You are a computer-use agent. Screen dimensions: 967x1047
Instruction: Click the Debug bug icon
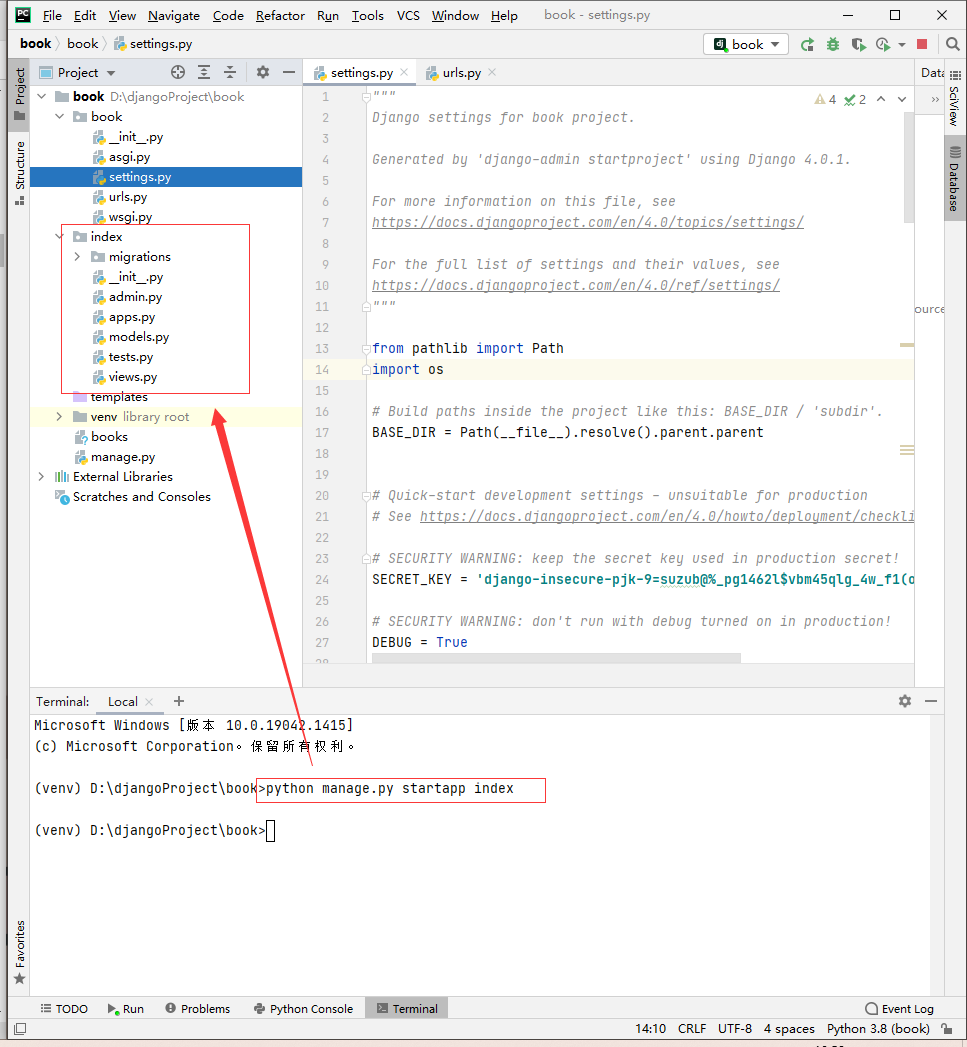click(833, 45)
